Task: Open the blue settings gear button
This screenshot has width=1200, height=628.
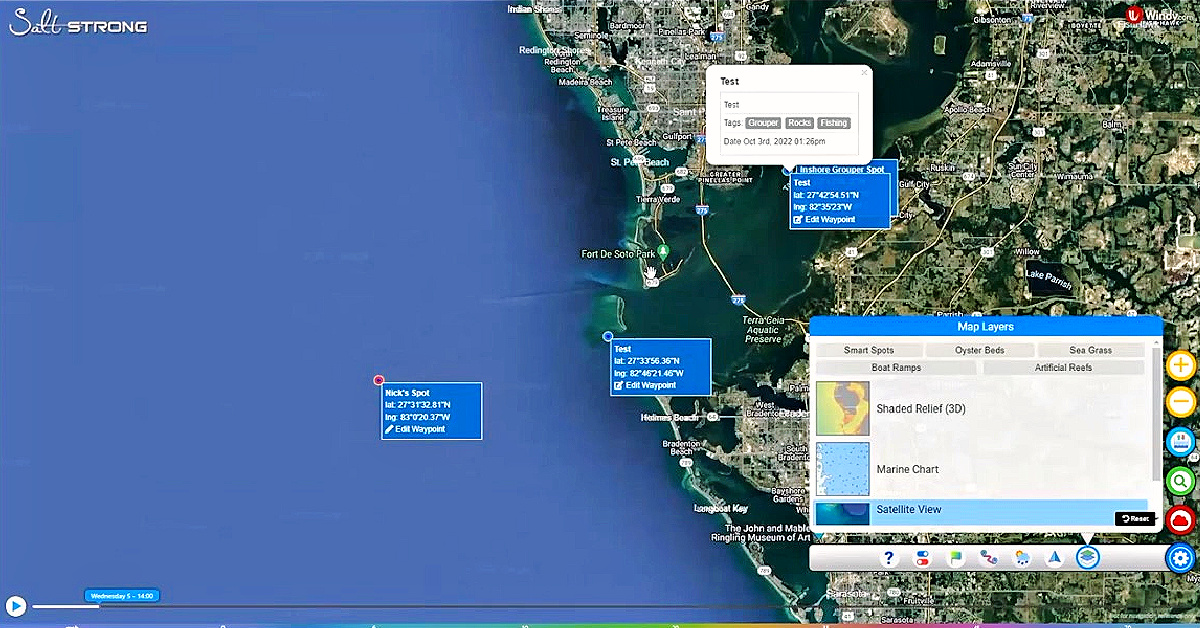Action: (1181, 558)
